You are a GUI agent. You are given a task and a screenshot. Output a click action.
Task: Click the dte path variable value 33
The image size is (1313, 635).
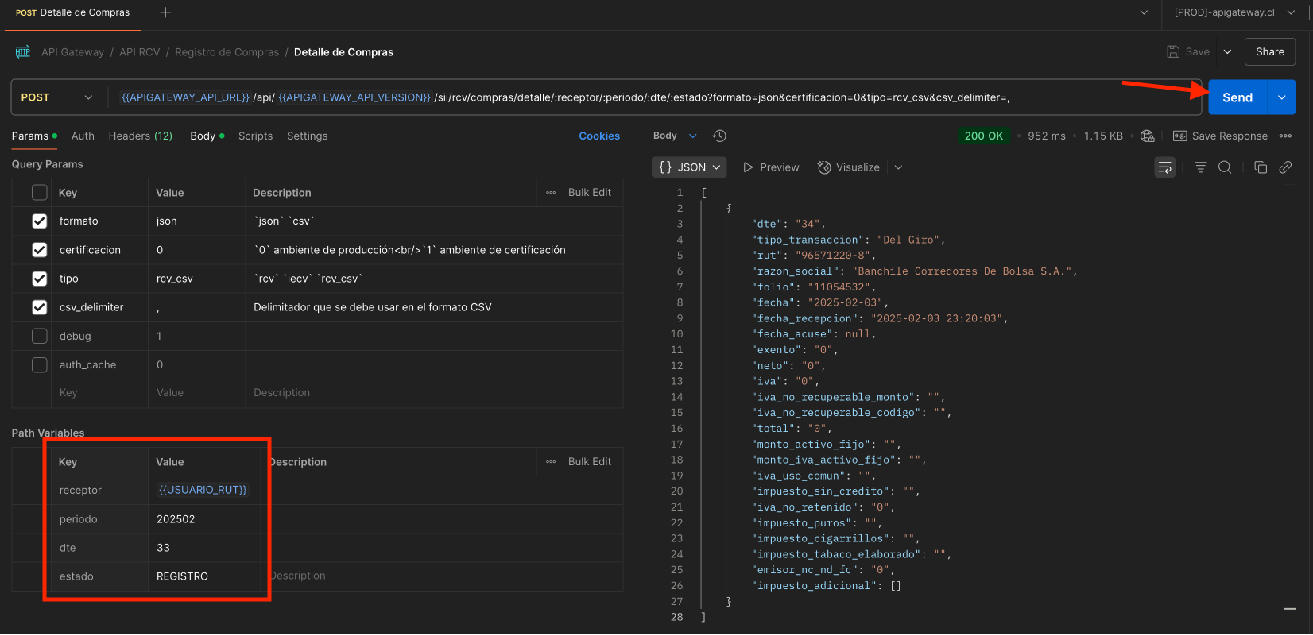pyautogui.click(x=163, y=548)
